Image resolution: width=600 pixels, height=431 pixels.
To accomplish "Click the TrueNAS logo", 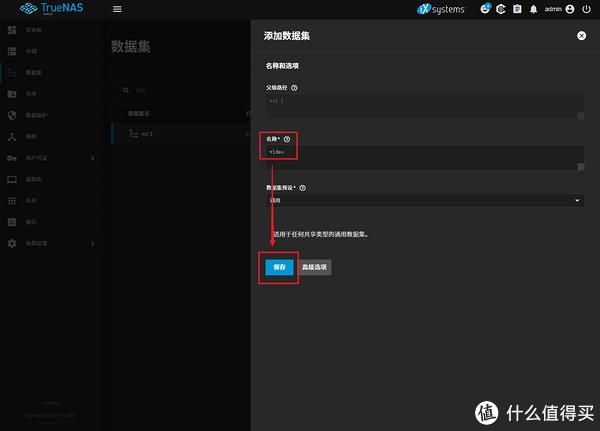I will tap(52, 8).
